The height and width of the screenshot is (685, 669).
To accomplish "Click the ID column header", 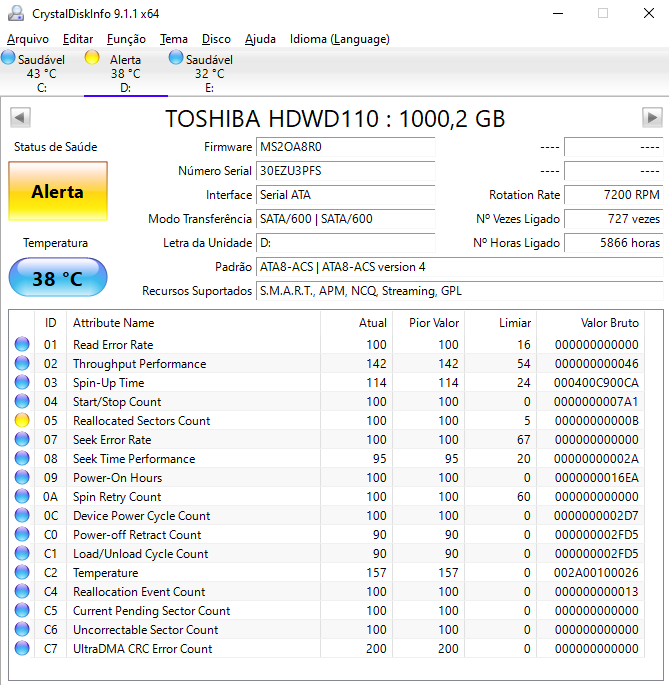I will [x=51, y=323].
